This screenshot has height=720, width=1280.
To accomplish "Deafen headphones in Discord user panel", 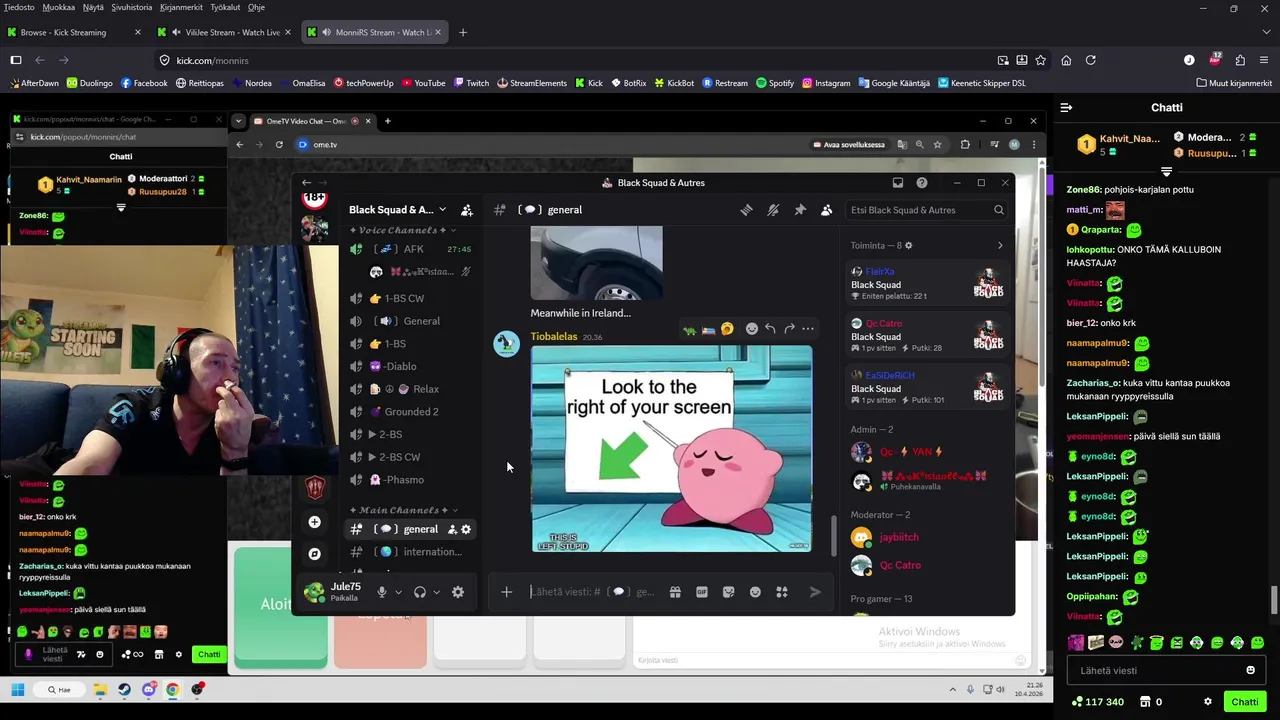I will 420,592.
